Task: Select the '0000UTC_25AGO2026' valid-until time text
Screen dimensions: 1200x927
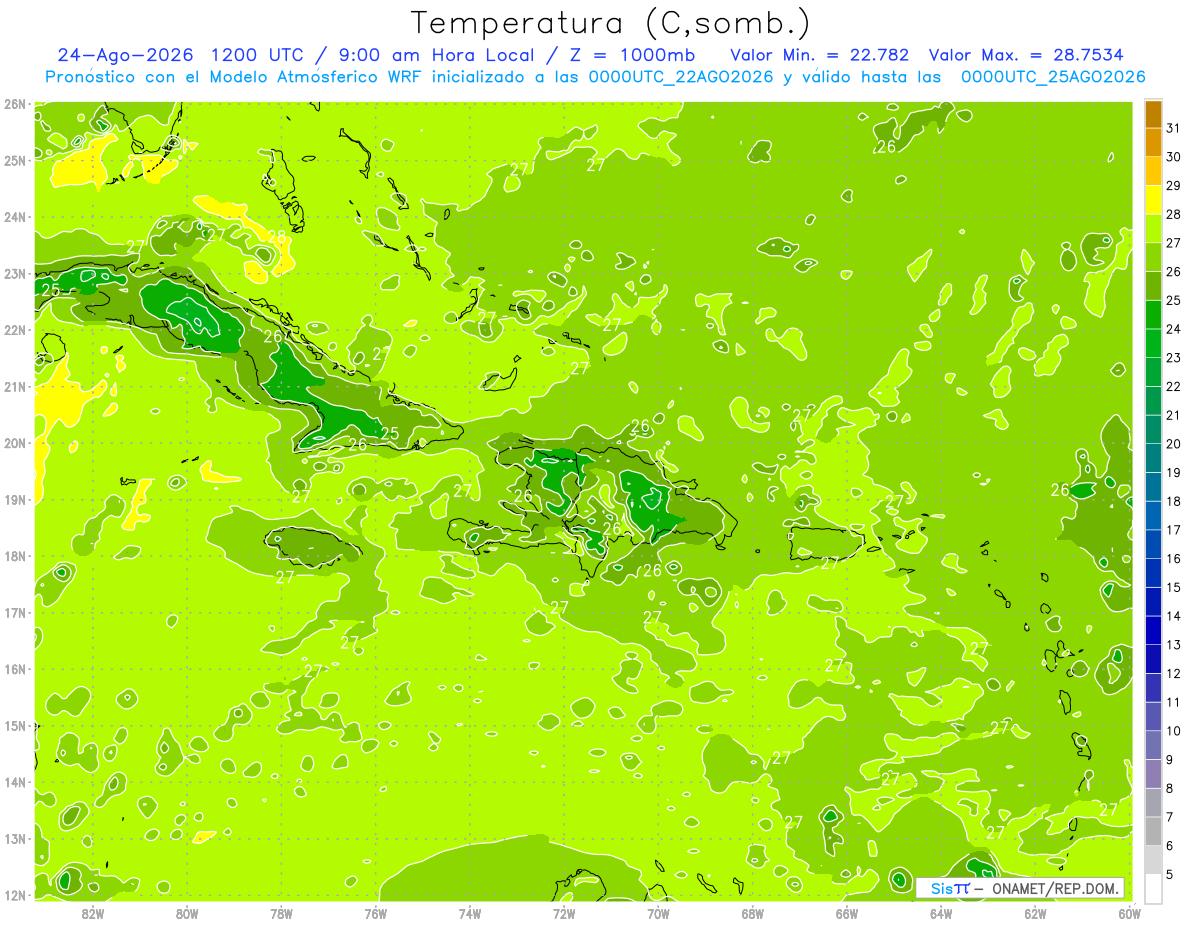Action: (x=1053, y=77)
